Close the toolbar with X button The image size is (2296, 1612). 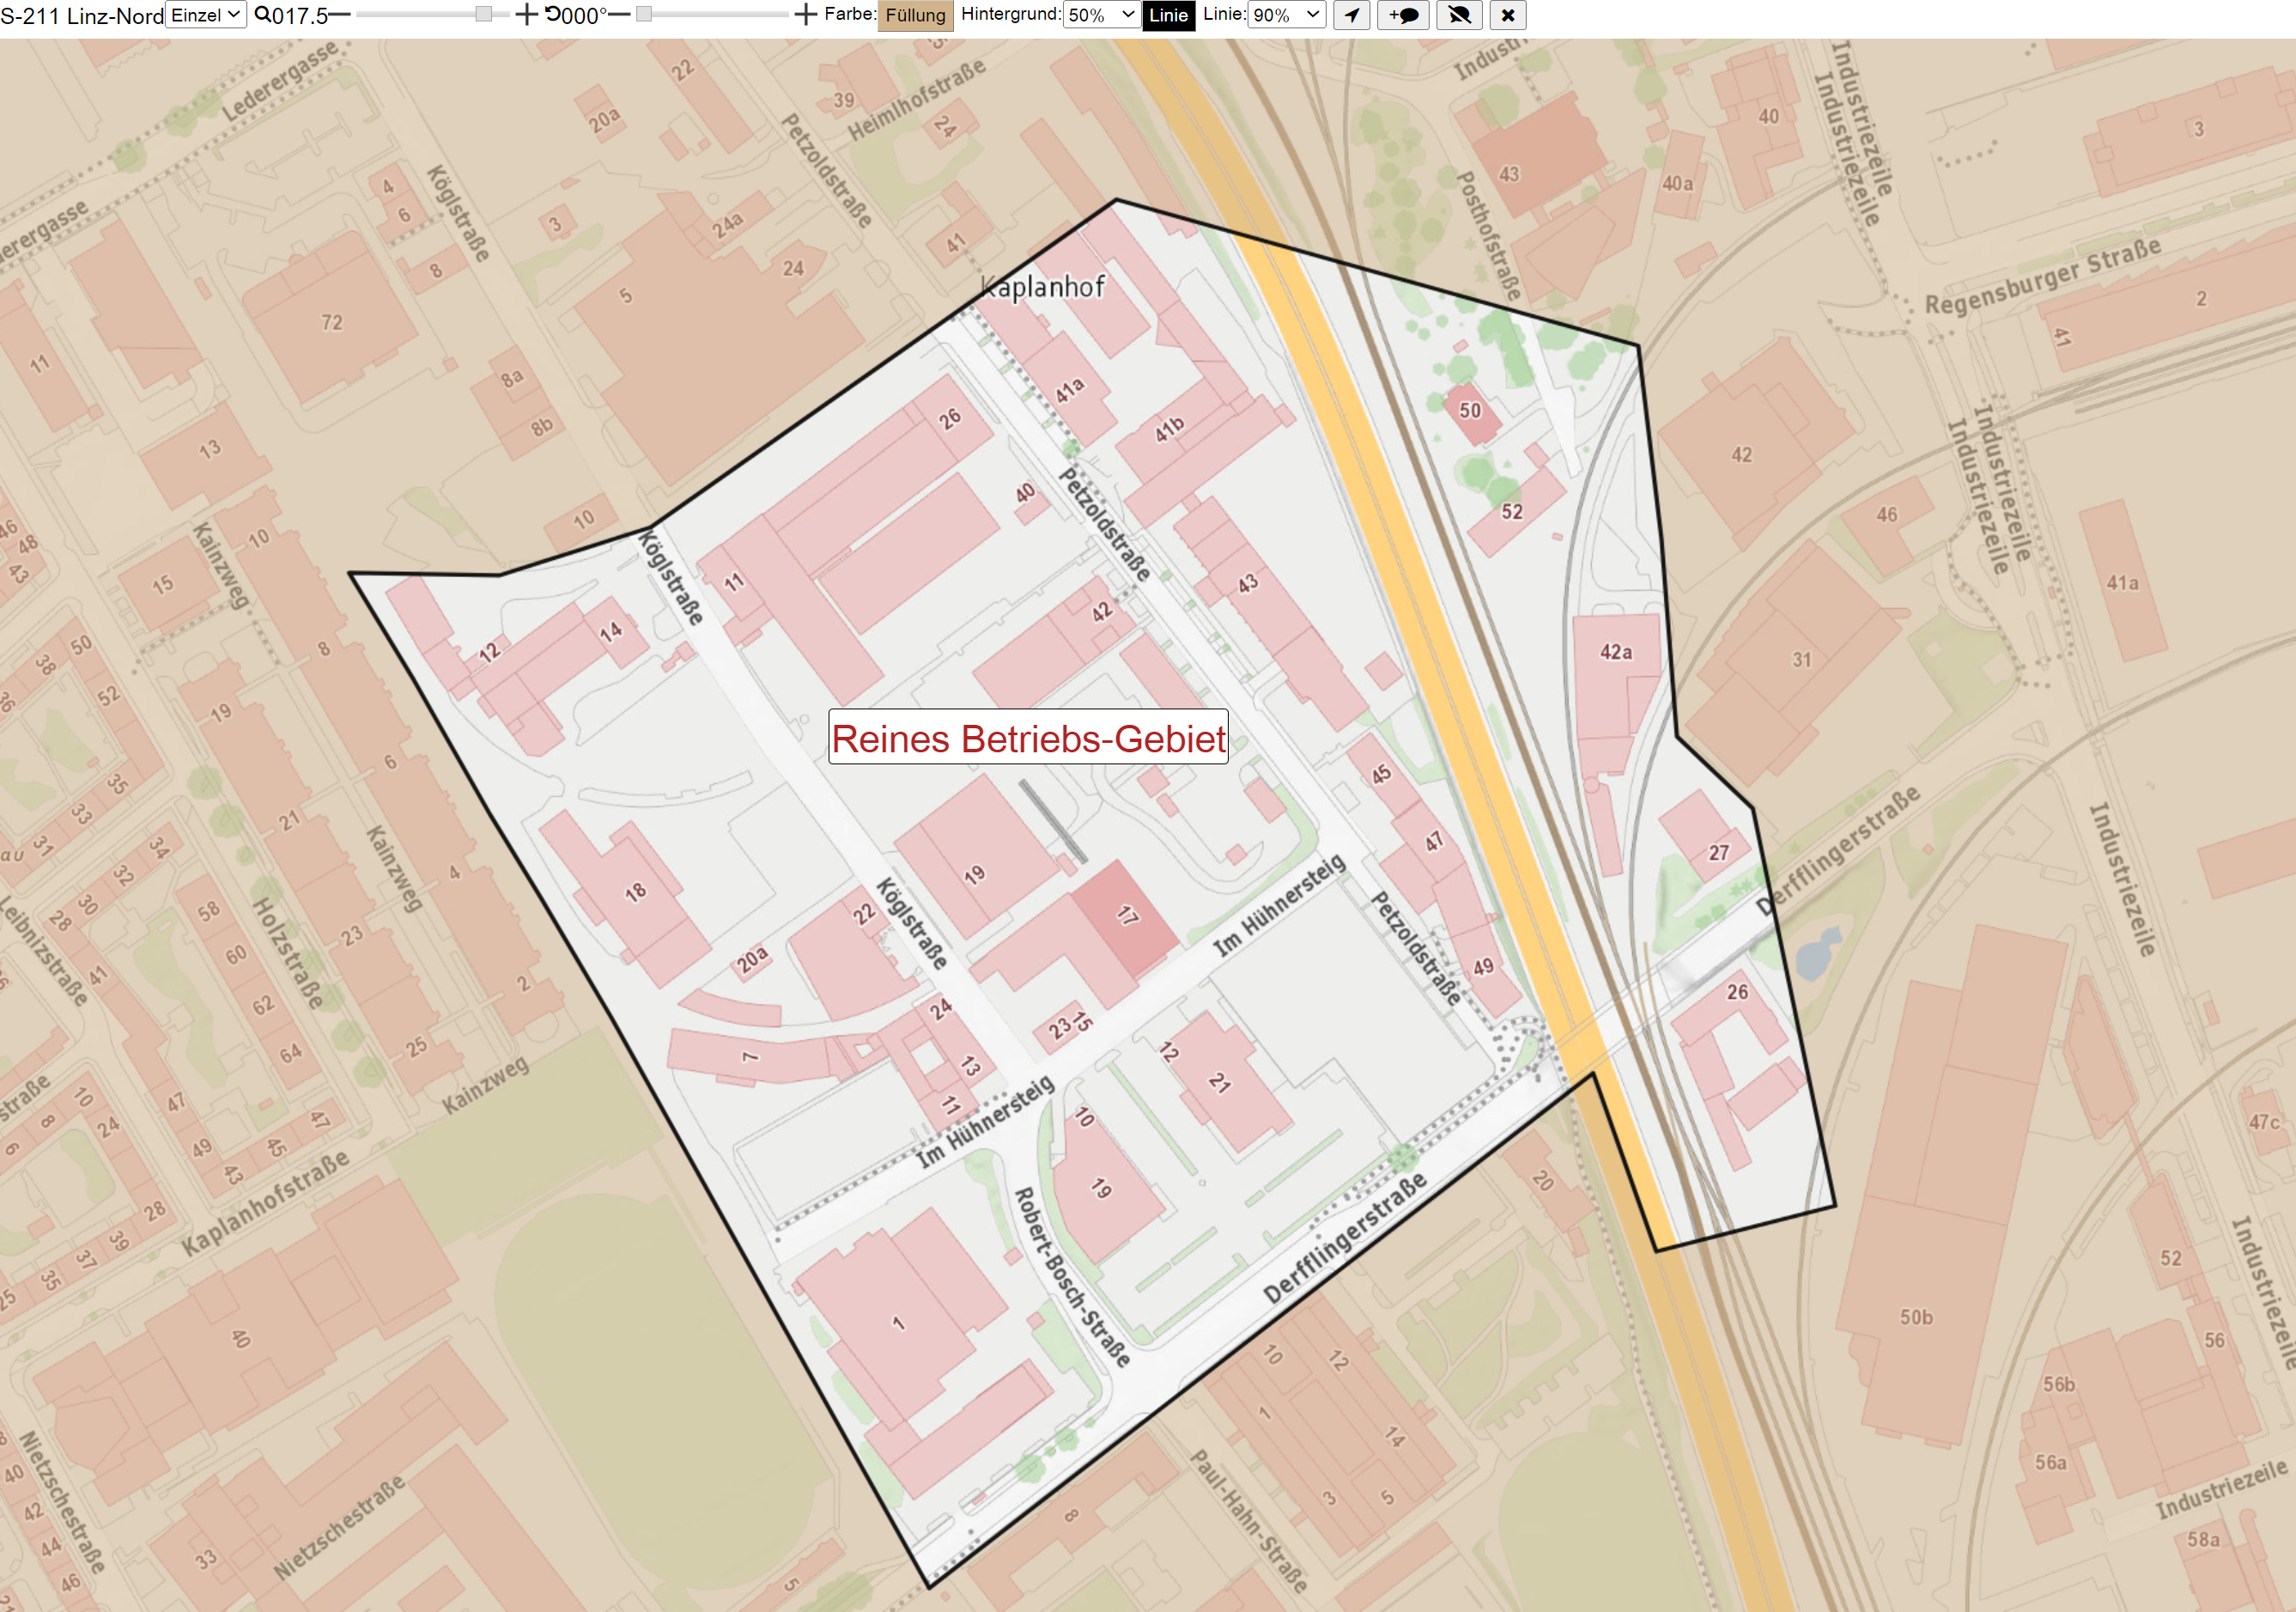click(1508, 15)
